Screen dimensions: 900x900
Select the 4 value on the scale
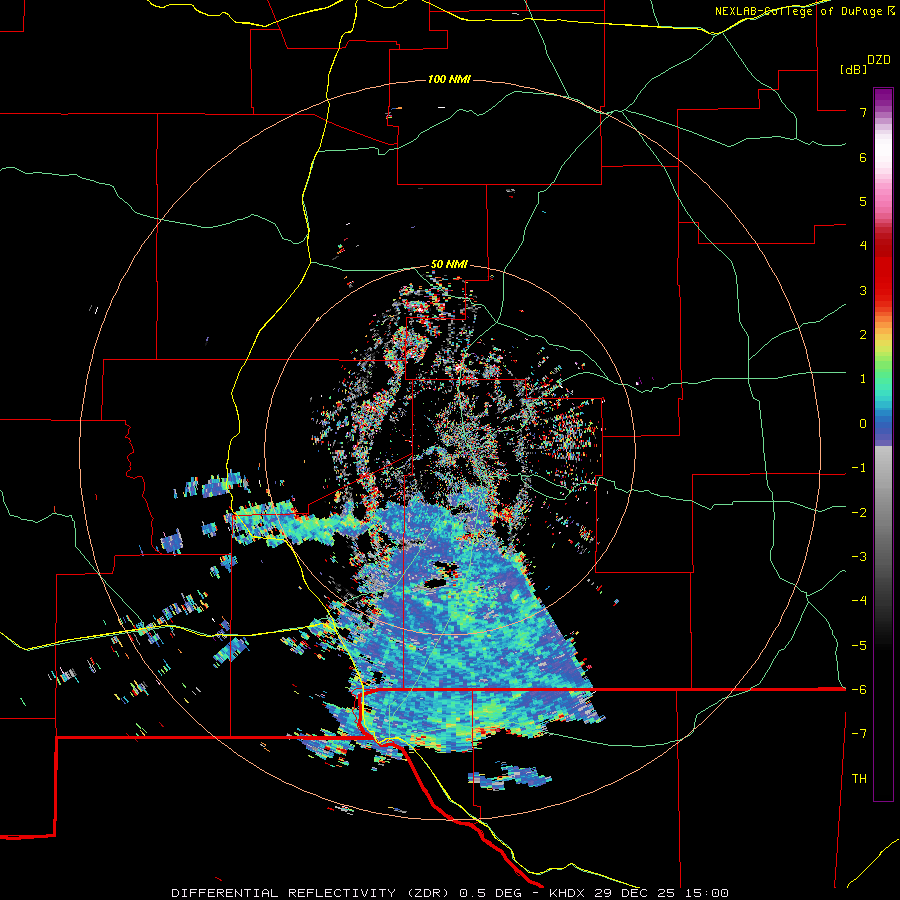point(863,246)
